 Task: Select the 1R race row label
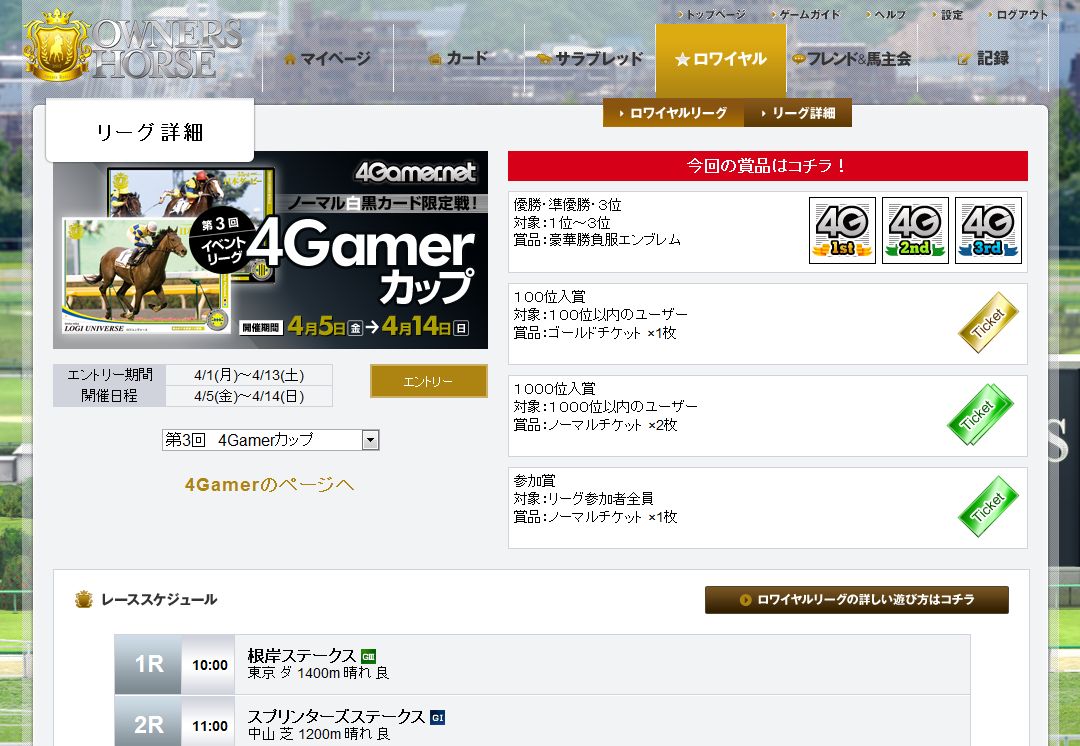pos(148,665)
